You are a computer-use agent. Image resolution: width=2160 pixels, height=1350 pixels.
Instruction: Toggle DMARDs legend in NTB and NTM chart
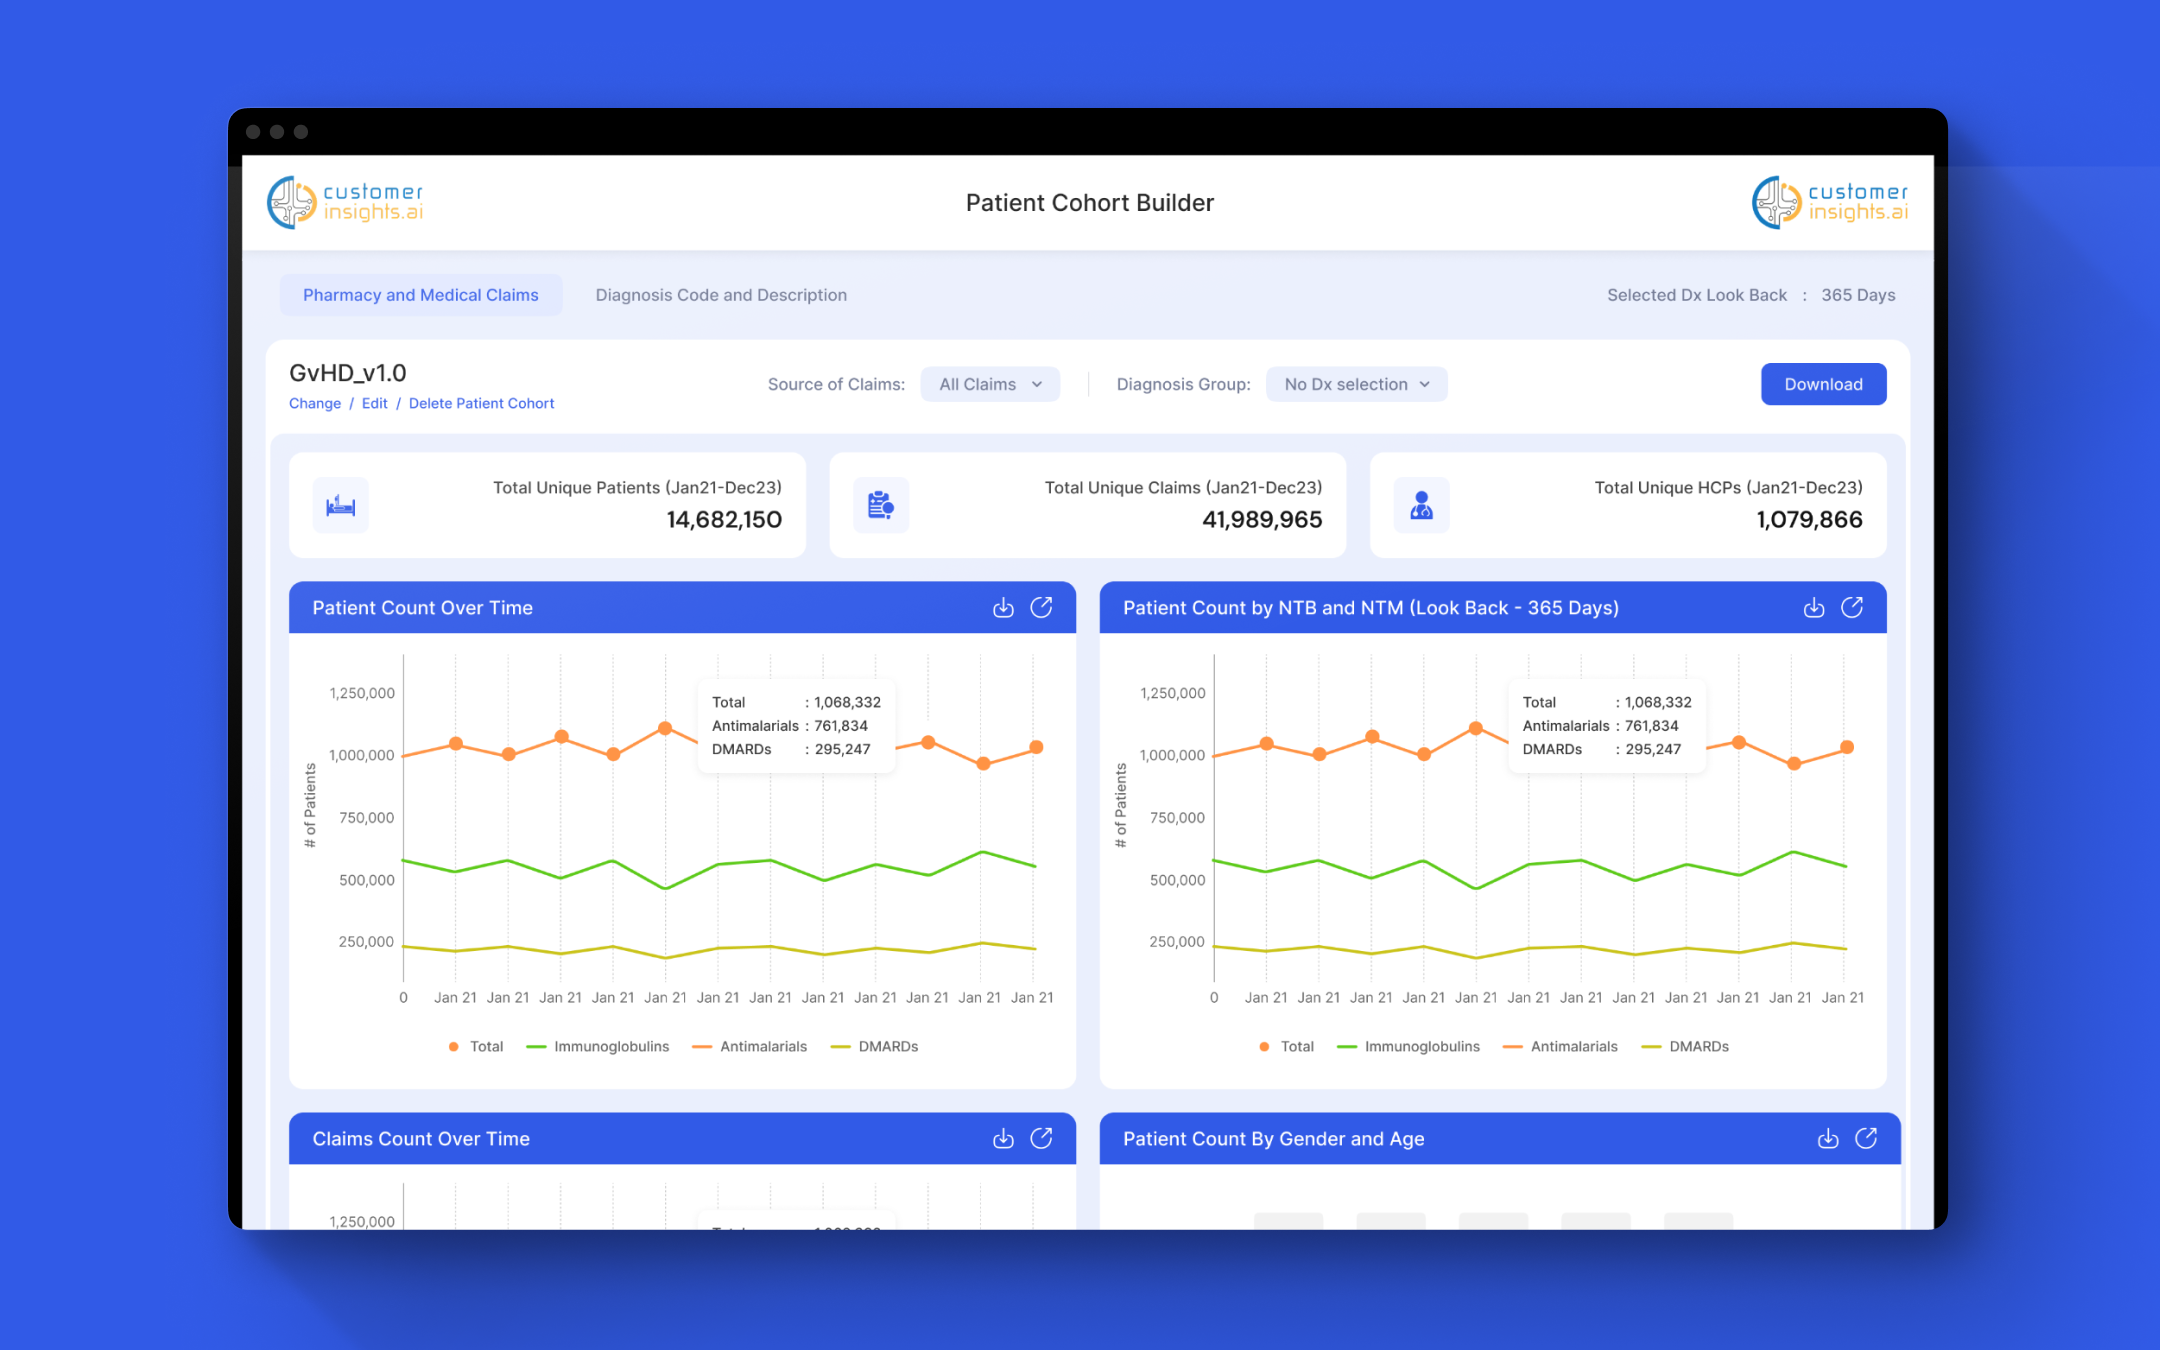(x=1698, y=1047)
